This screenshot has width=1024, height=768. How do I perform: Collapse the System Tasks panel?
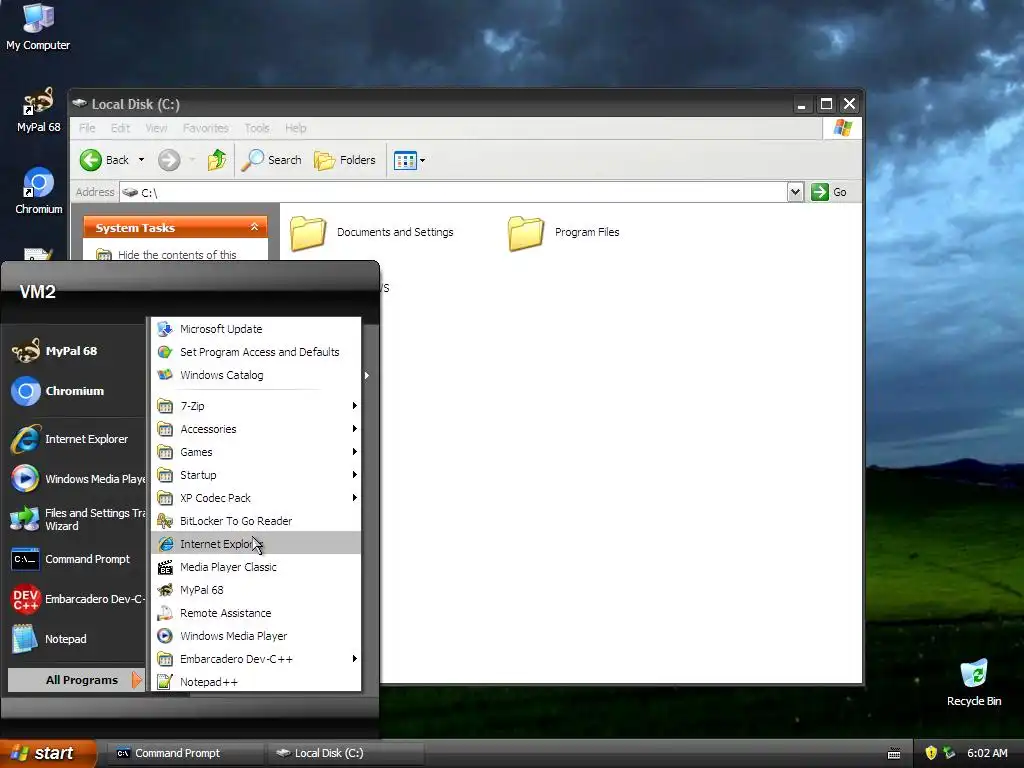254,227
